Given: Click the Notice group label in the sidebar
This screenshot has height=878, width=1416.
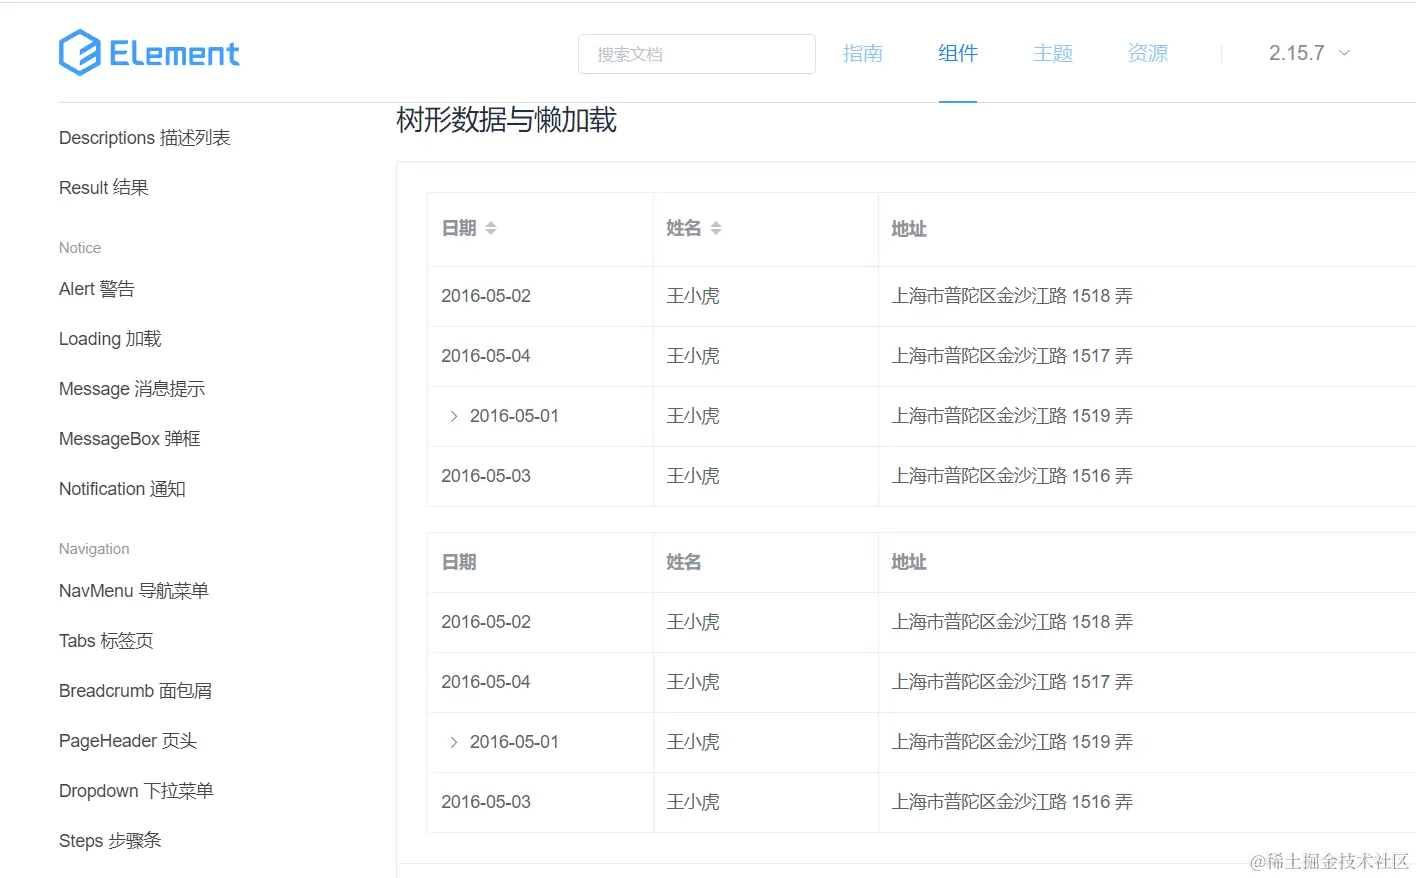Looking at the screenshot, I should click(x=80, y=248).
